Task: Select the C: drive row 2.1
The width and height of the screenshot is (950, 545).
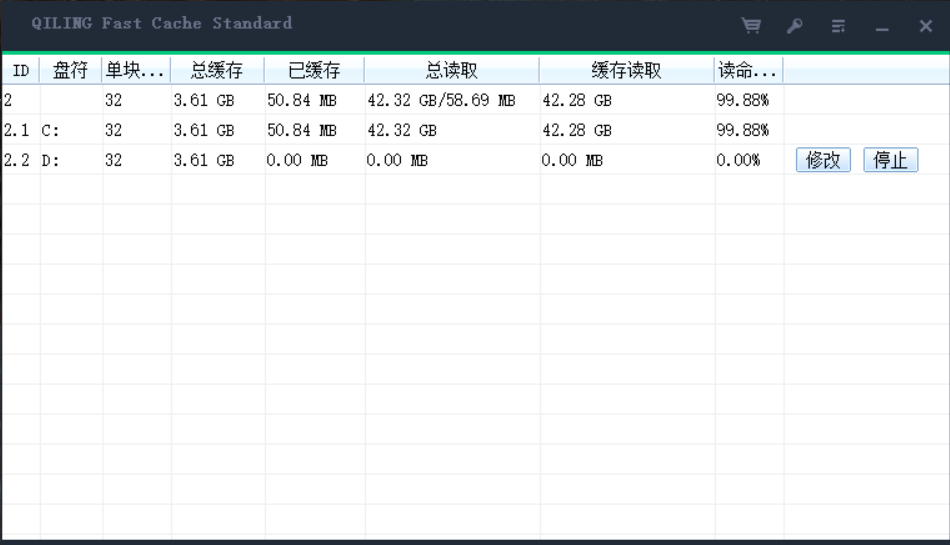Action: (476, 130)
